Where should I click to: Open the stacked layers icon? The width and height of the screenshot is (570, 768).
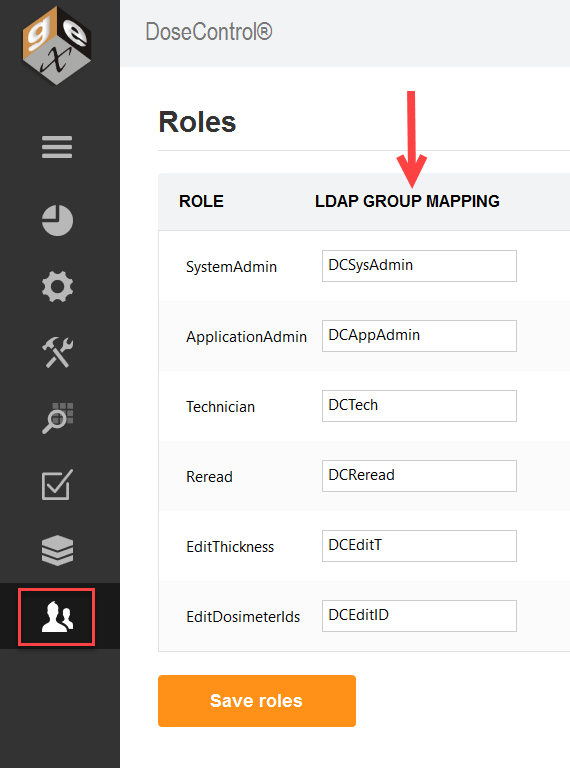pos(57,550)
